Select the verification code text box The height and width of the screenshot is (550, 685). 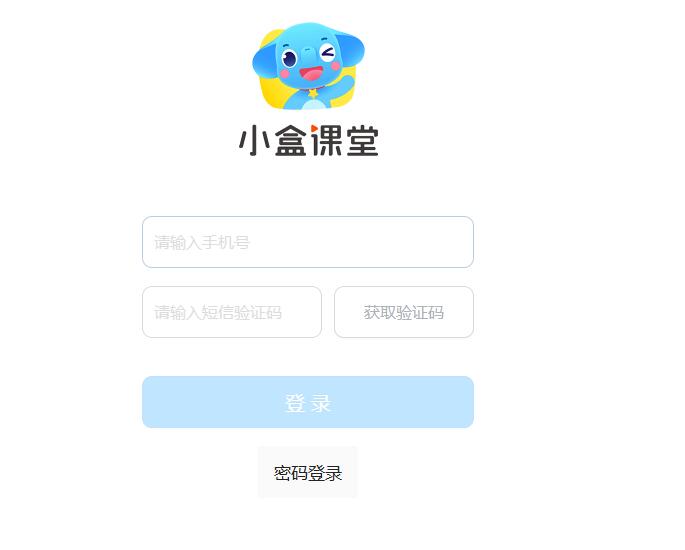click(232, 312)
